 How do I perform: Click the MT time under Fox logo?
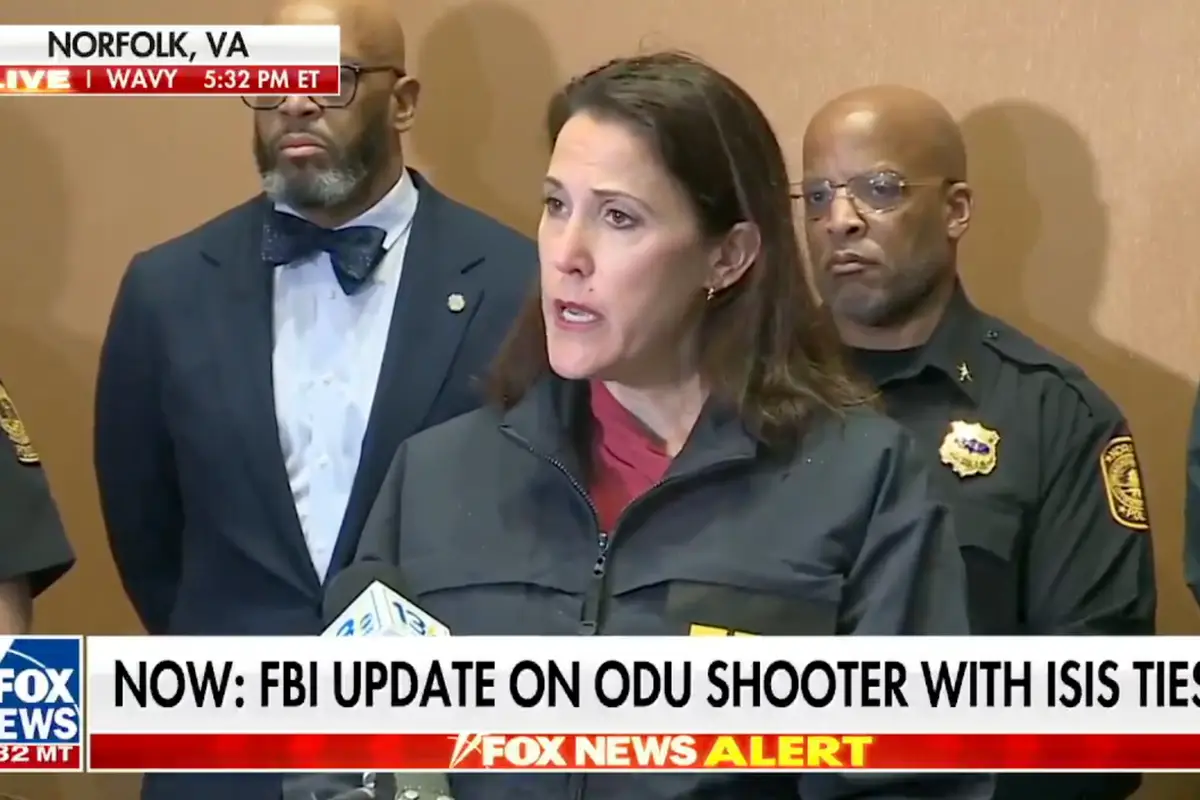[x=40, y=755]
